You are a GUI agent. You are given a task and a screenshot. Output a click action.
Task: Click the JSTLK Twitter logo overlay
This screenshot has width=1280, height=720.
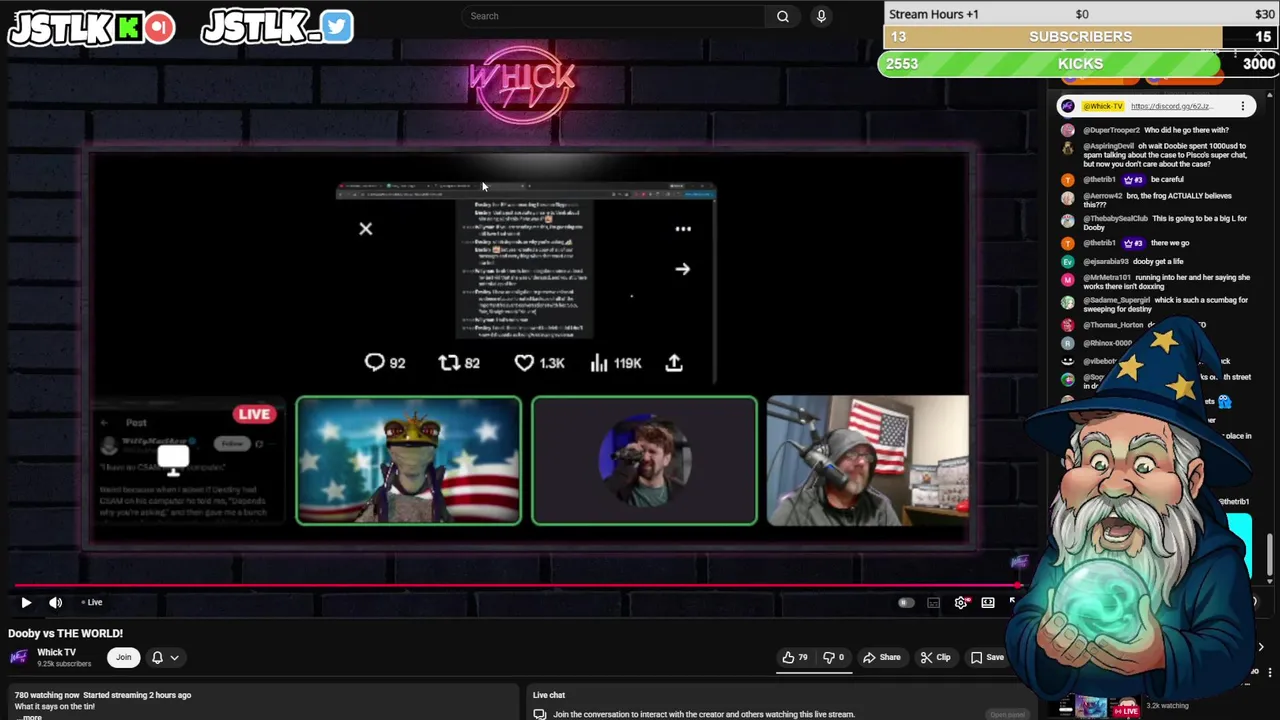(277, 27)
